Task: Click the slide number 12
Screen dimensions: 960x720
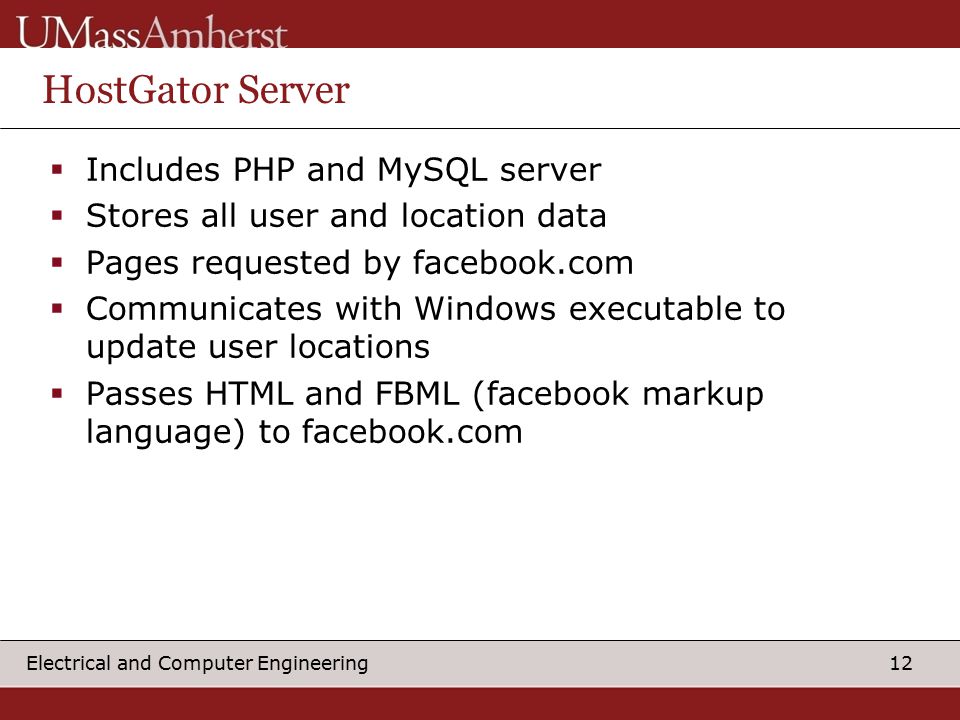Action: pos(901,663)
